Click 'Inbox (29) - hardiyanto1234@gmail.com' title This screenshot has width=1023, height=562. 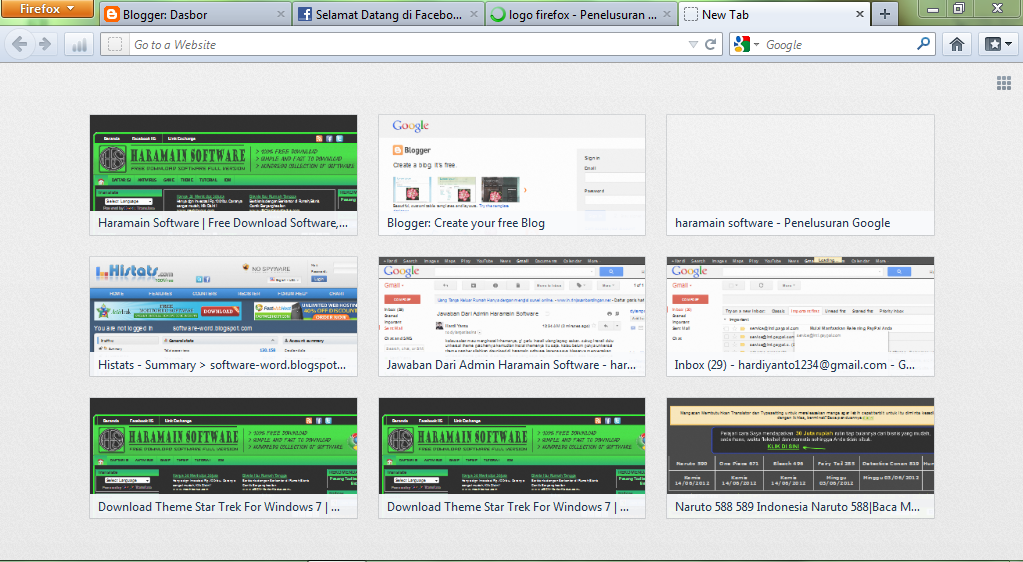[795, 365]
